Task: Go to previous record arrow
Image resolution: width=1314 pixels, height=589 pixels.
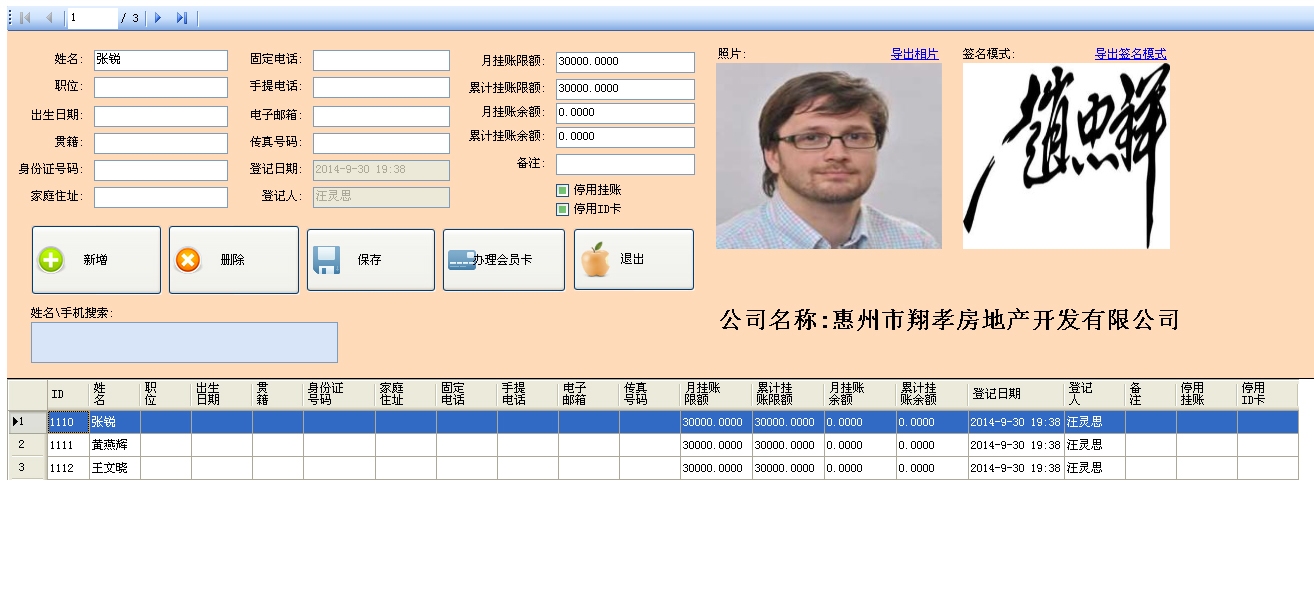Action: coord(49,18)
